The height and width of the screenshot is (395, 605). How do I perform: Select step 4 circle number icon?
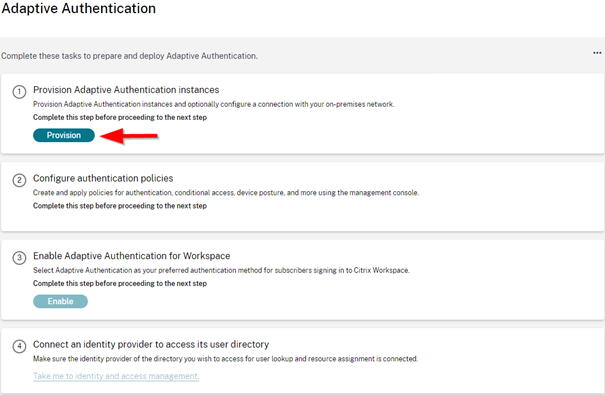19,346
